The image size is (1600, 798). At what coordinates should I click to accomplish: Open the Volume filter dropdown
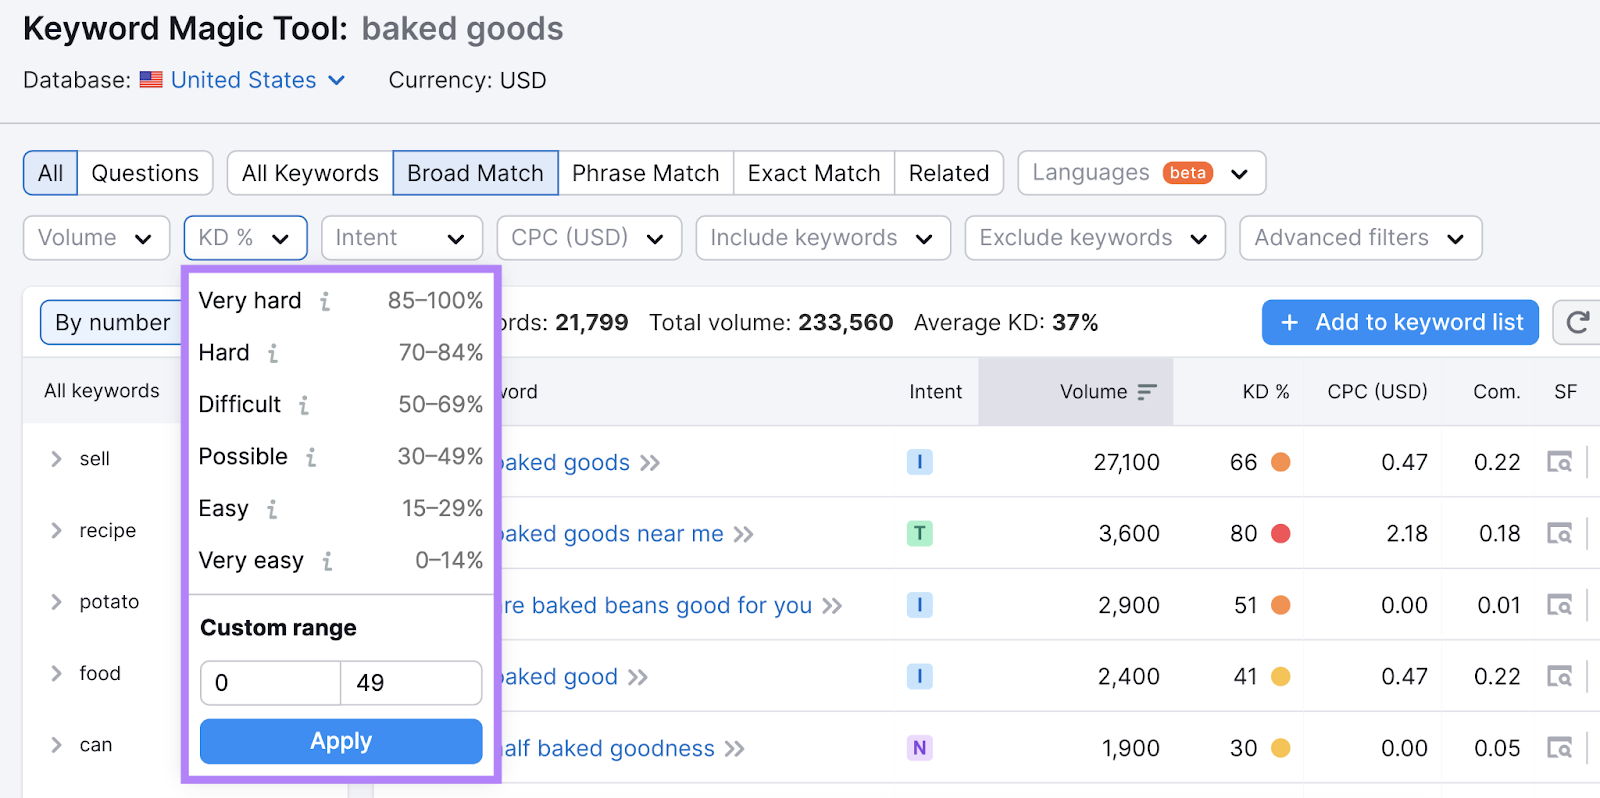pyautogui.click(x=95, y=238)
